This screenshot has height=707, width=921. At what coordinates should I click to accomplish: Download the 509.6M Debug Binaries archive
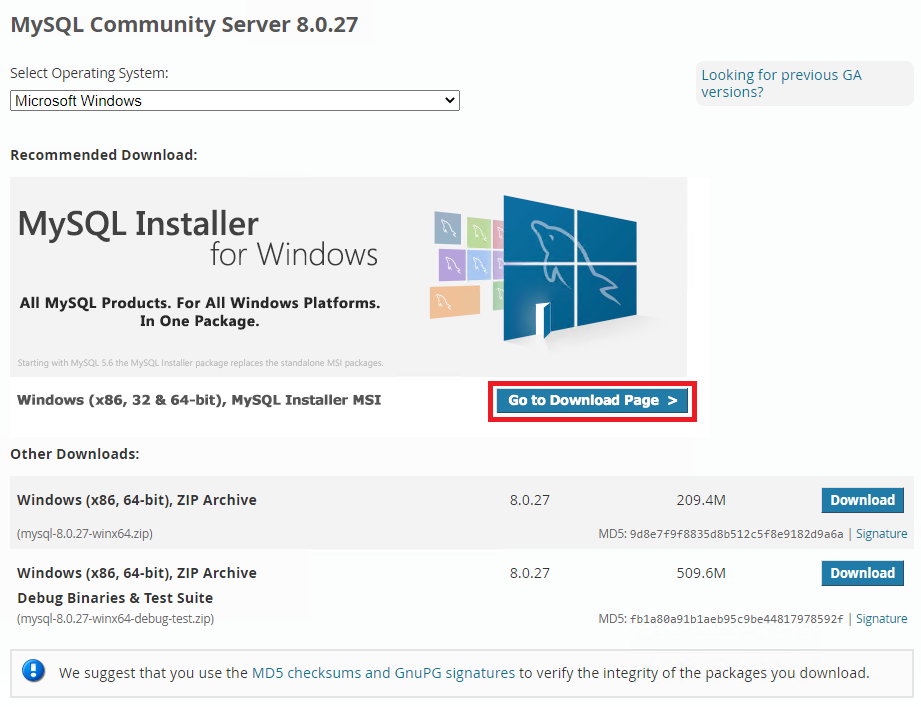pos(862,573)
